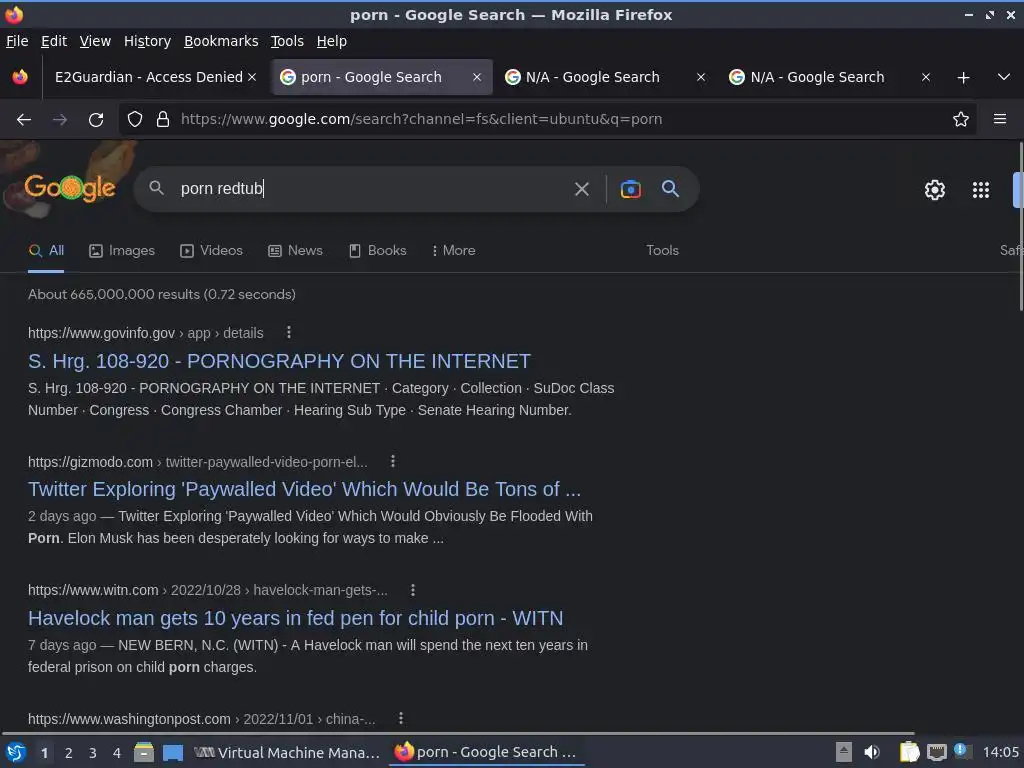Open the network tray icon
This screenshot has height=768, width=1024.
coord(936,752)
